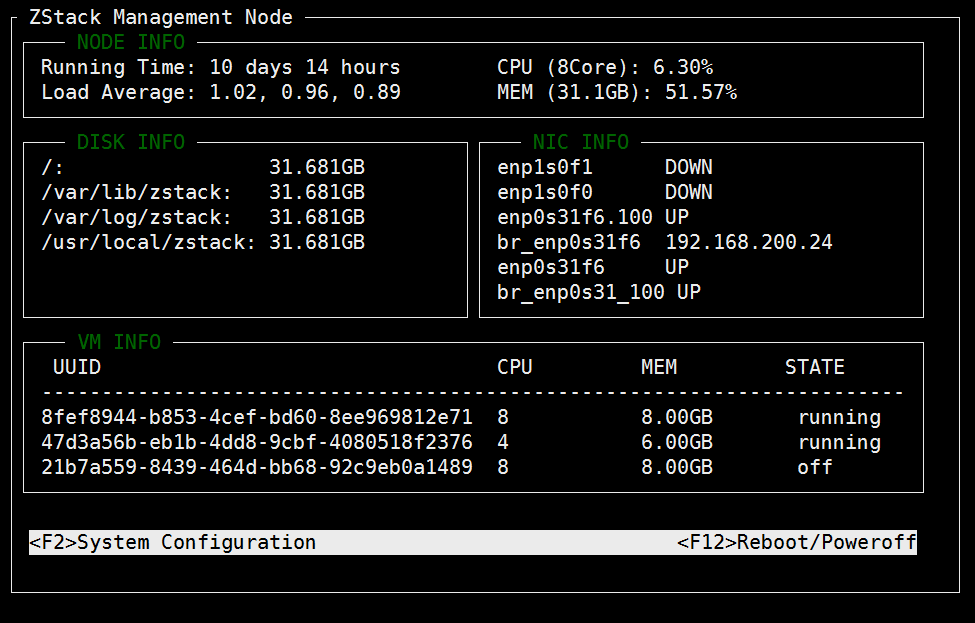The image size is (975, 623).
Task: Click the br_enp0s31f6 bridge name
Action: pos(568,242)
